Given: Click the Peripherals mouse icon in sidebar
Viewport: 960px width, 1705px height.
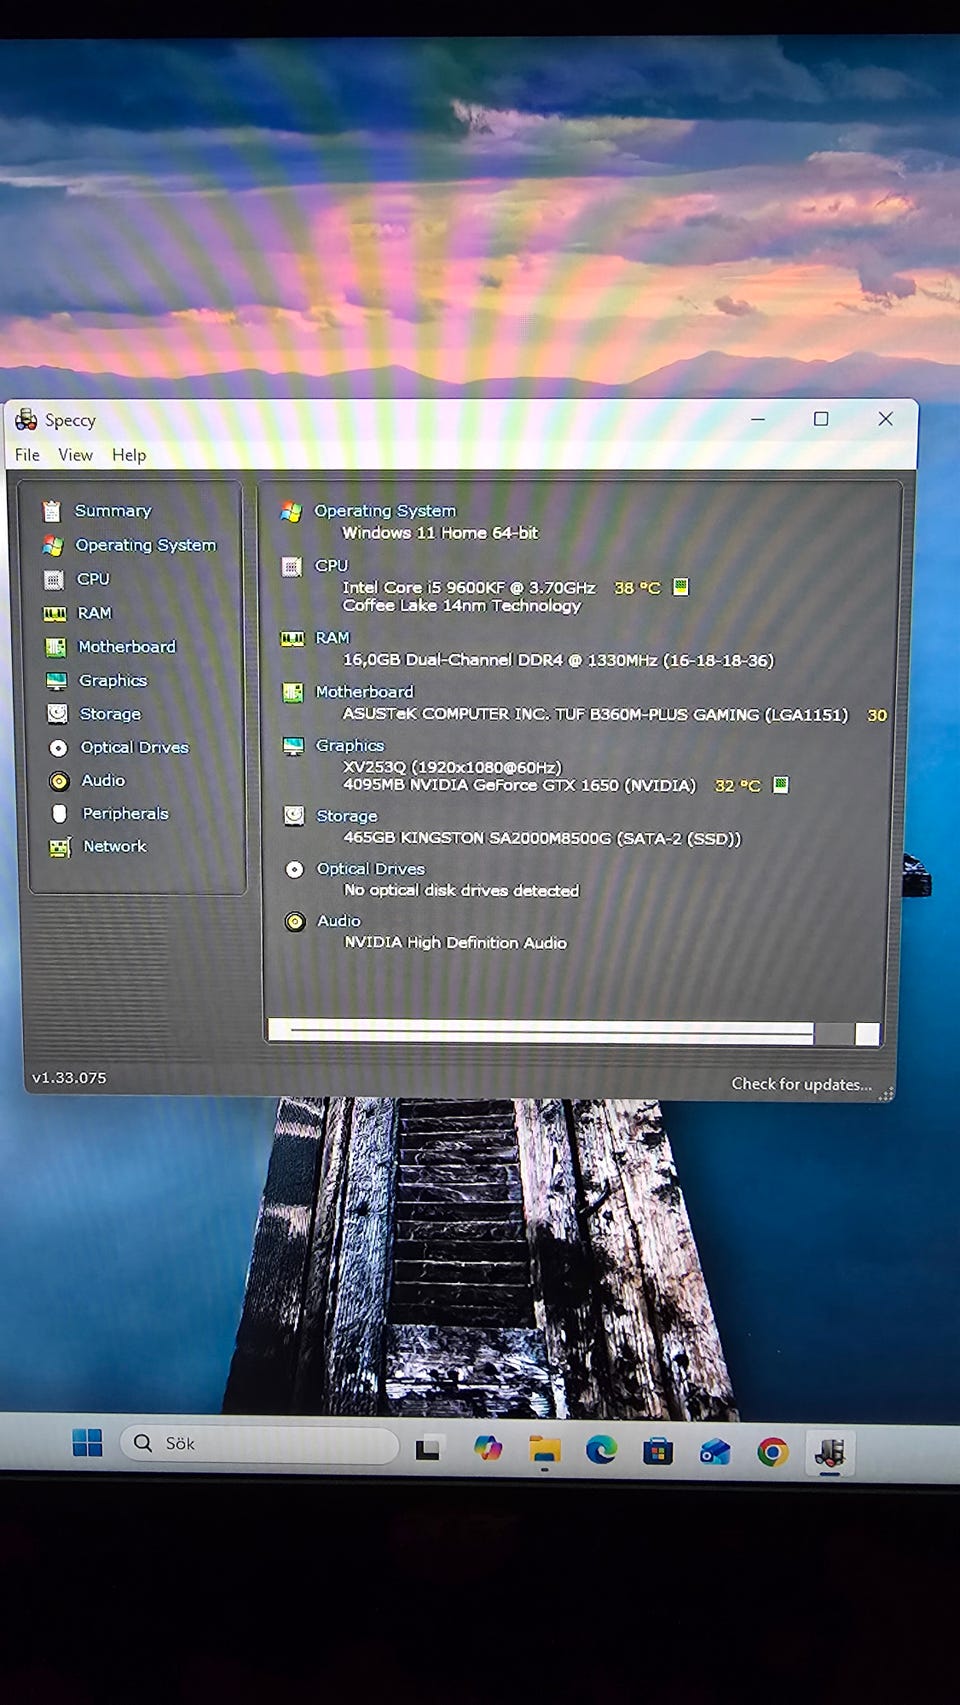Looking at the screenshot, I should point(60,814).
